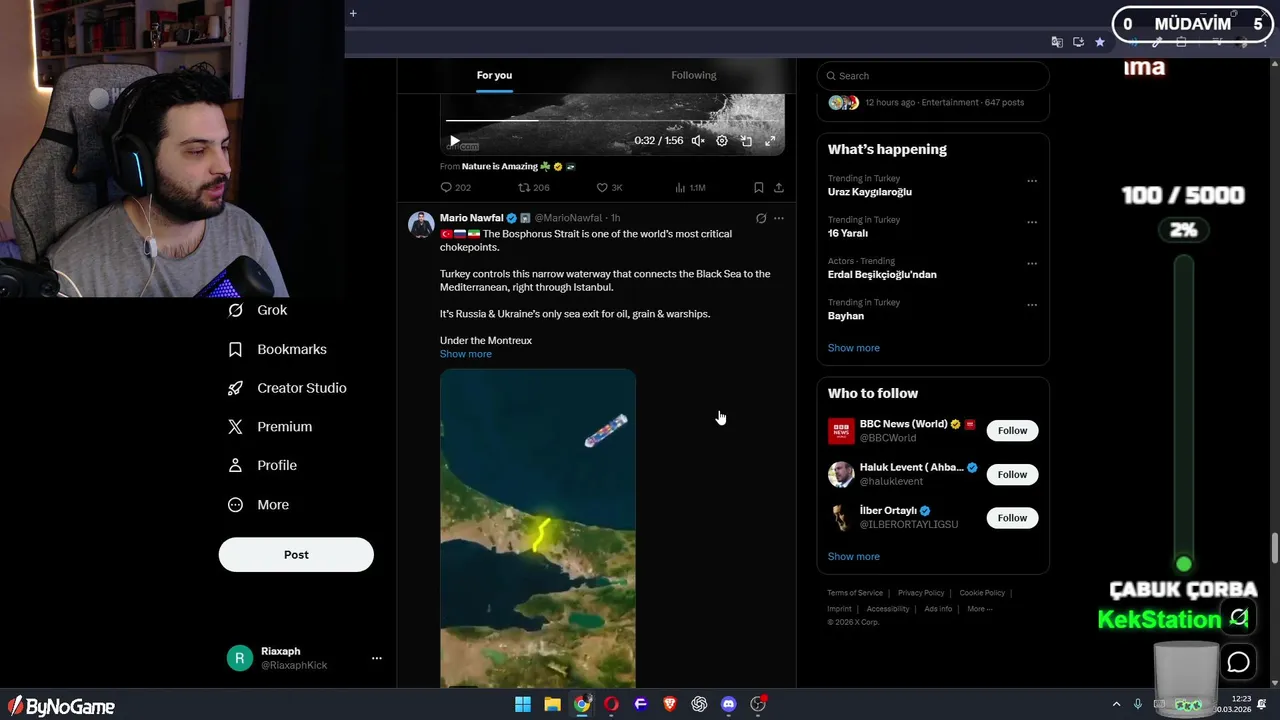Open options for 16 Yaralı trend

[x=1032, y=222]
